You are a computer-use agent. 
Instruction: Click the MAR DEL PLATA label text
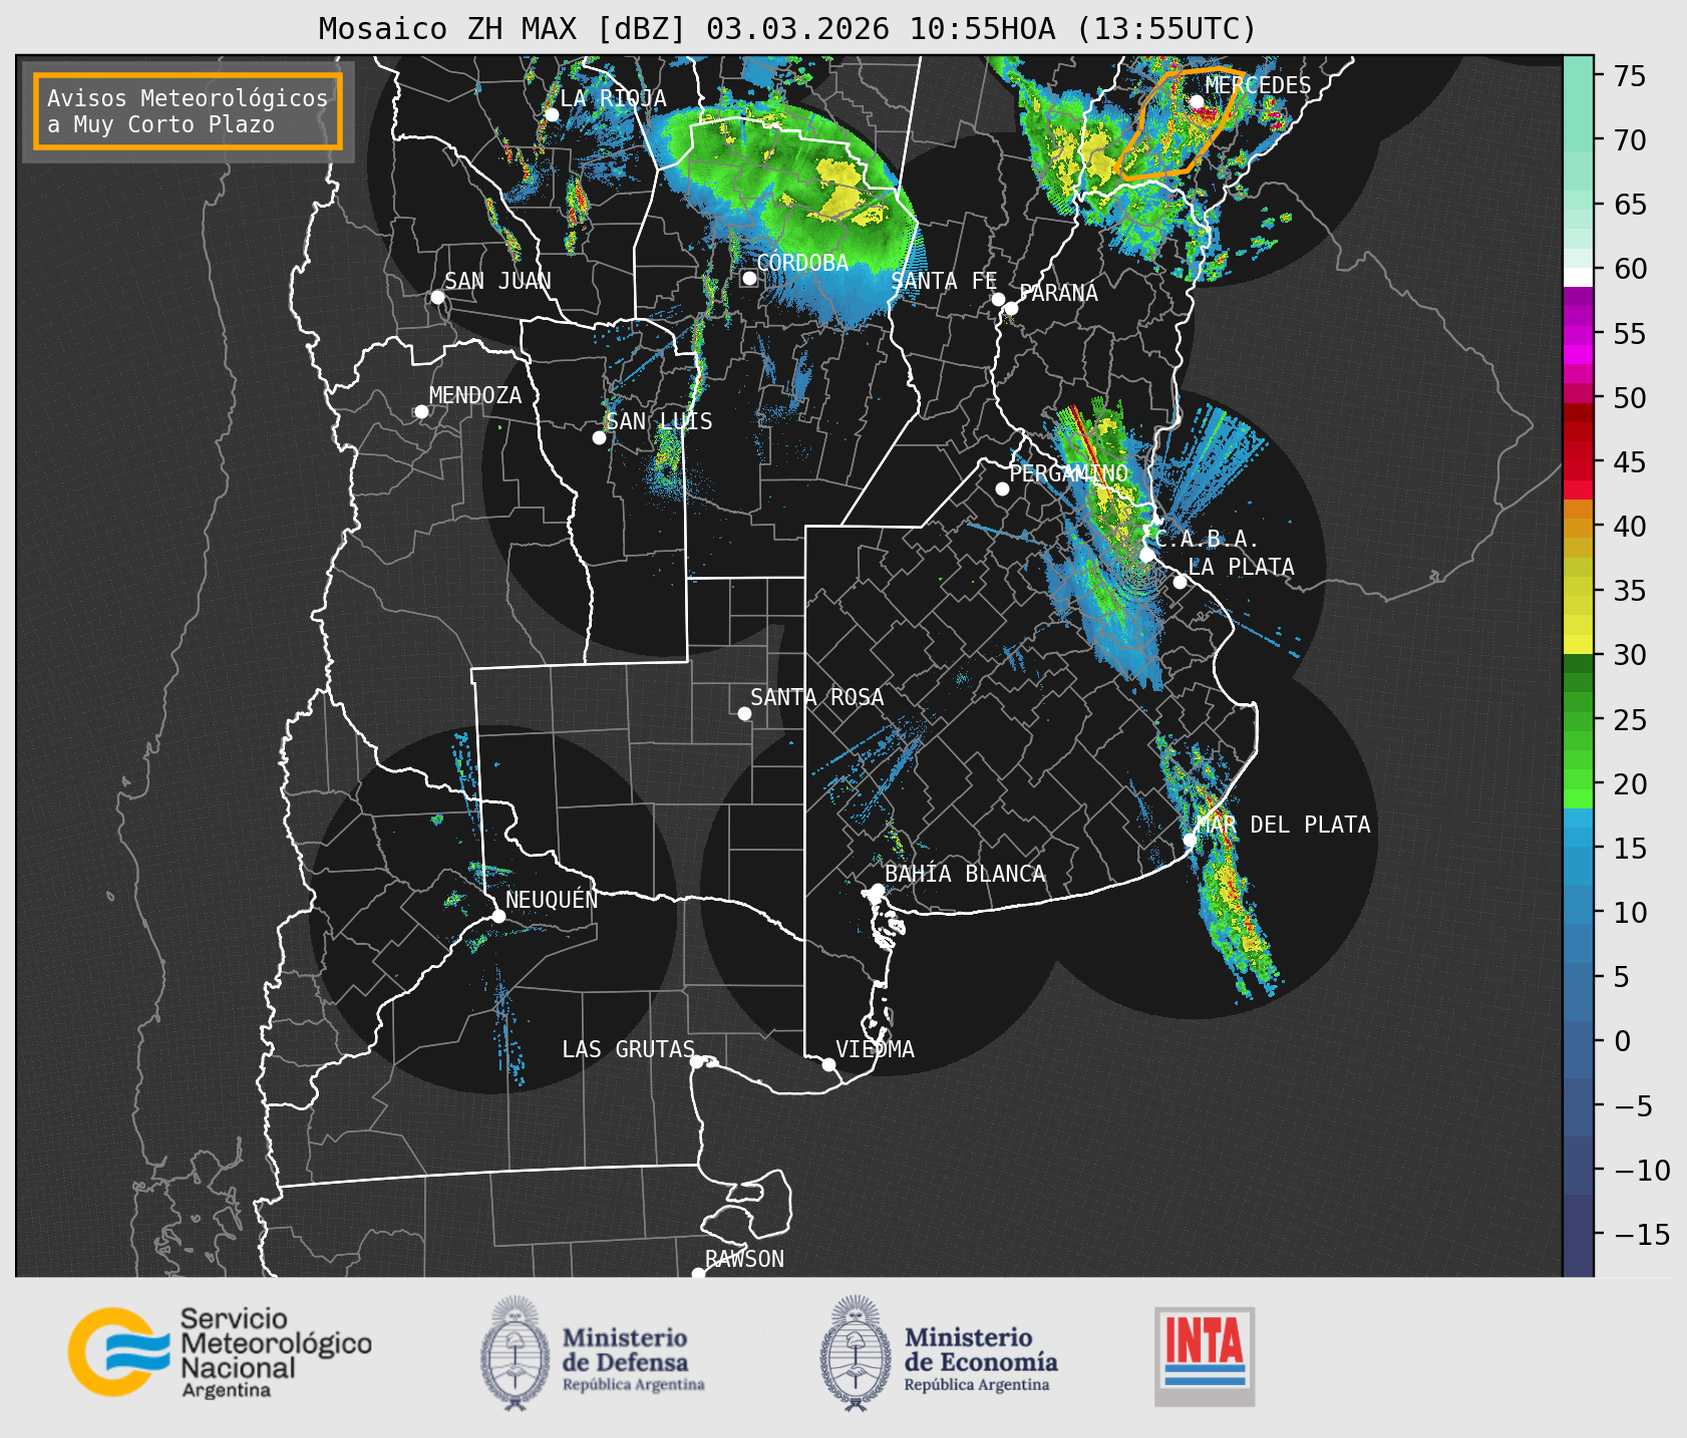coord(1283,825)
